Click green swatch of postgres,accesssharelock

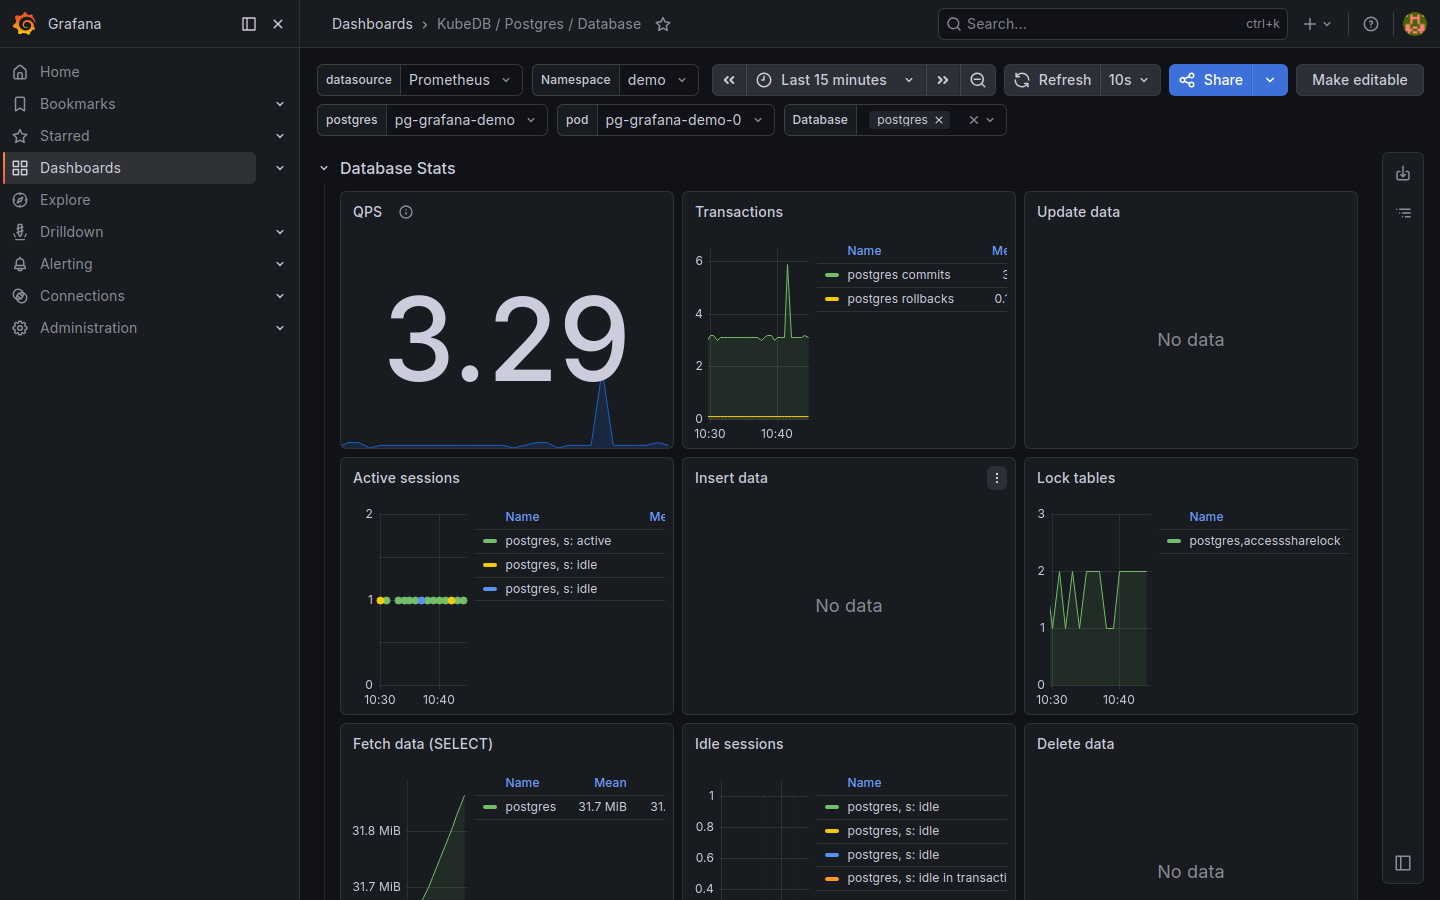click(1174, 541)
